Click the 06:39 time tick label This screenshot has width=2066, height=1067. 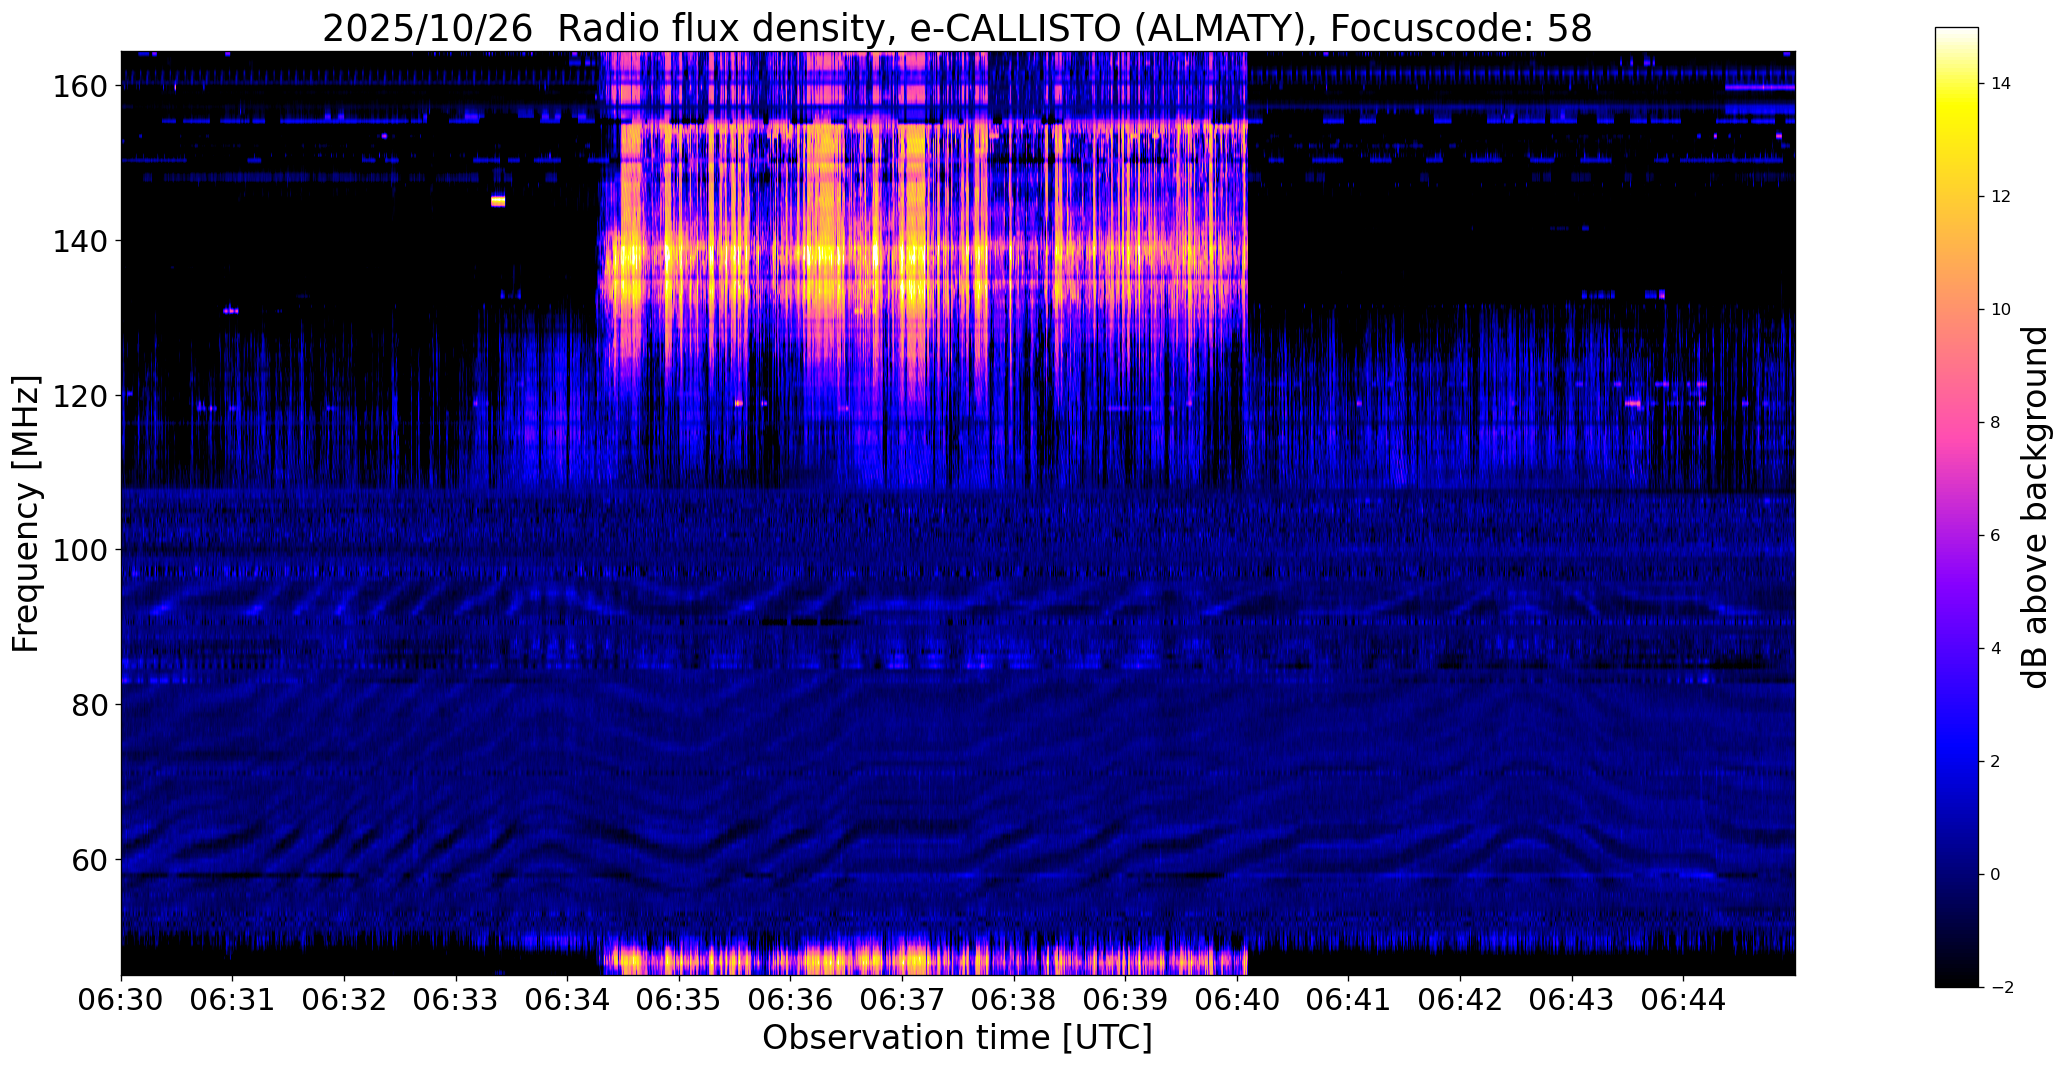point(1126,998)
